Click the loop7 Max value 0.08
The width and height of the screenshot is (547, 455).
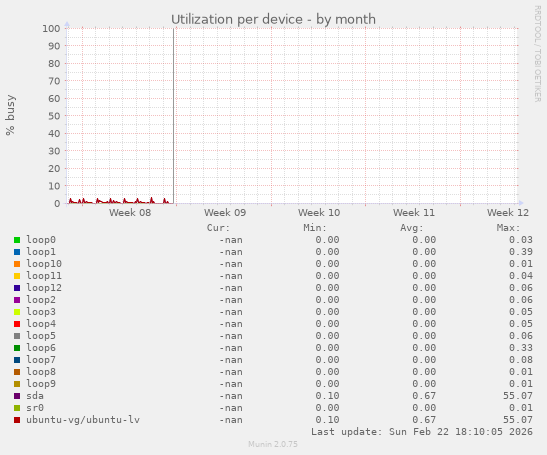point(521,360)
